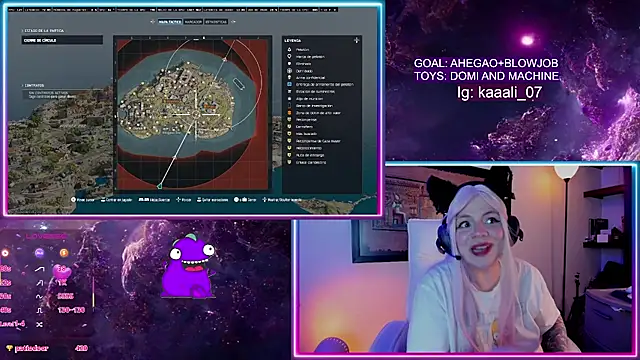This screenshot has width=640, height=360.
Task: Click the tipper score 400
Action: pyautogui.click(x=81, y=348)
